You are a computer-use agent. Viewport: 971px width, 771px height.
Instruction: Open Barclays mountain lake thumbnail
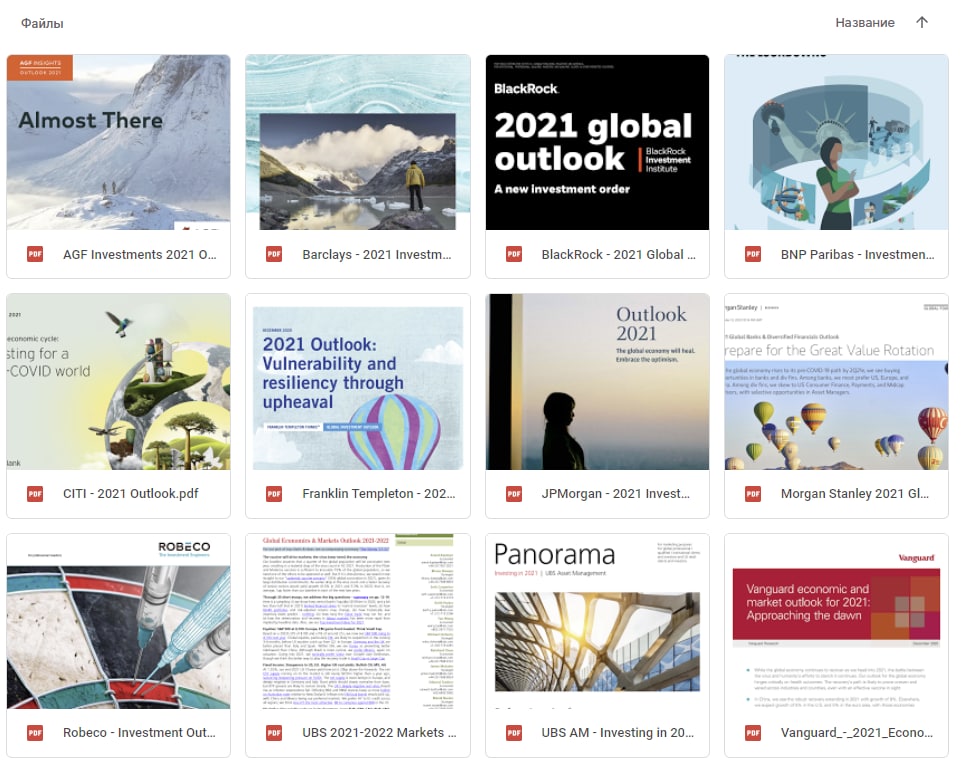point(358,142)
